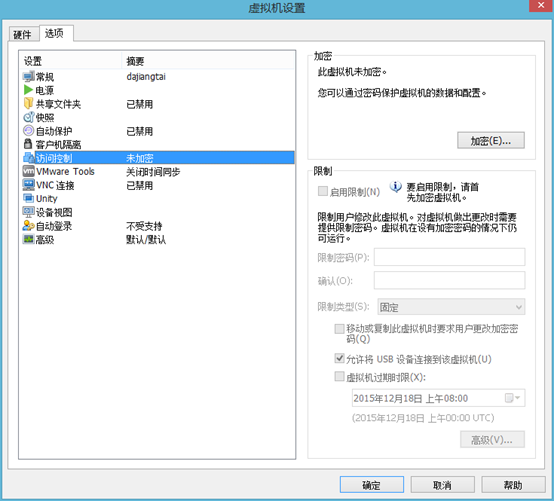The width and height of the screenshot is (554, 501).
Task: Click the 不受支持 summary text
Action: click(144, 226)
